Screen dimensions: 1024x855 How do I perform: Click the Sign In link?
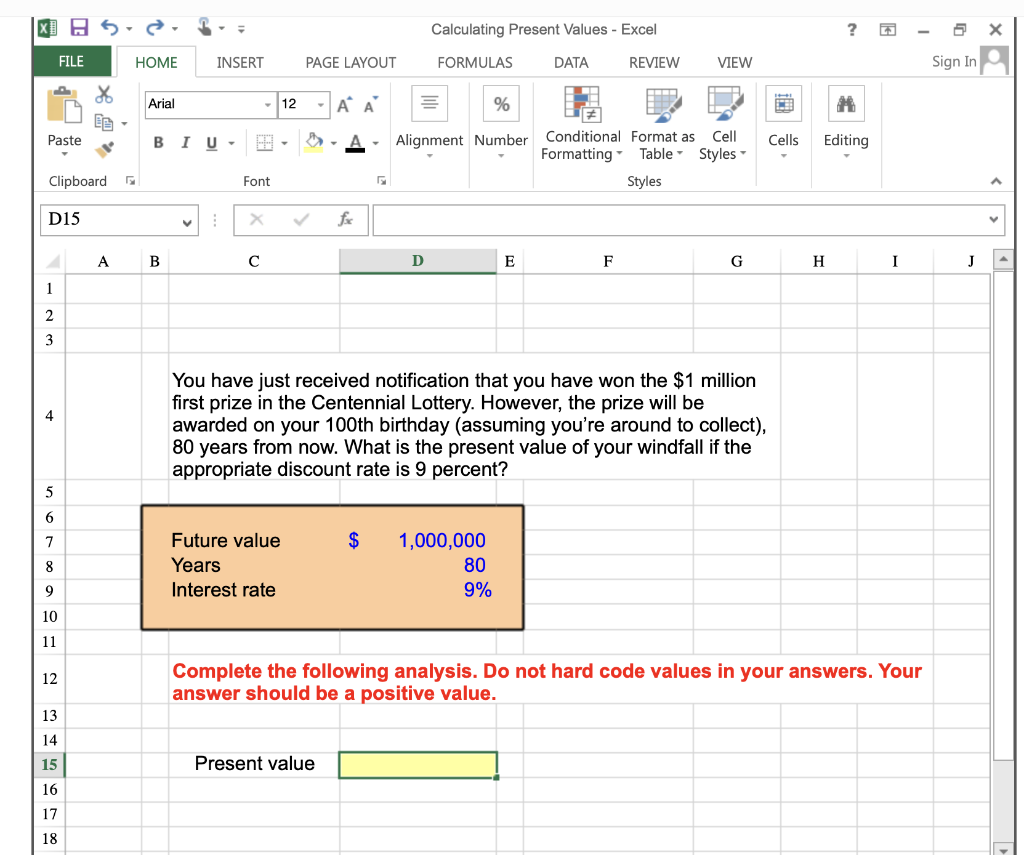[952, 61]
